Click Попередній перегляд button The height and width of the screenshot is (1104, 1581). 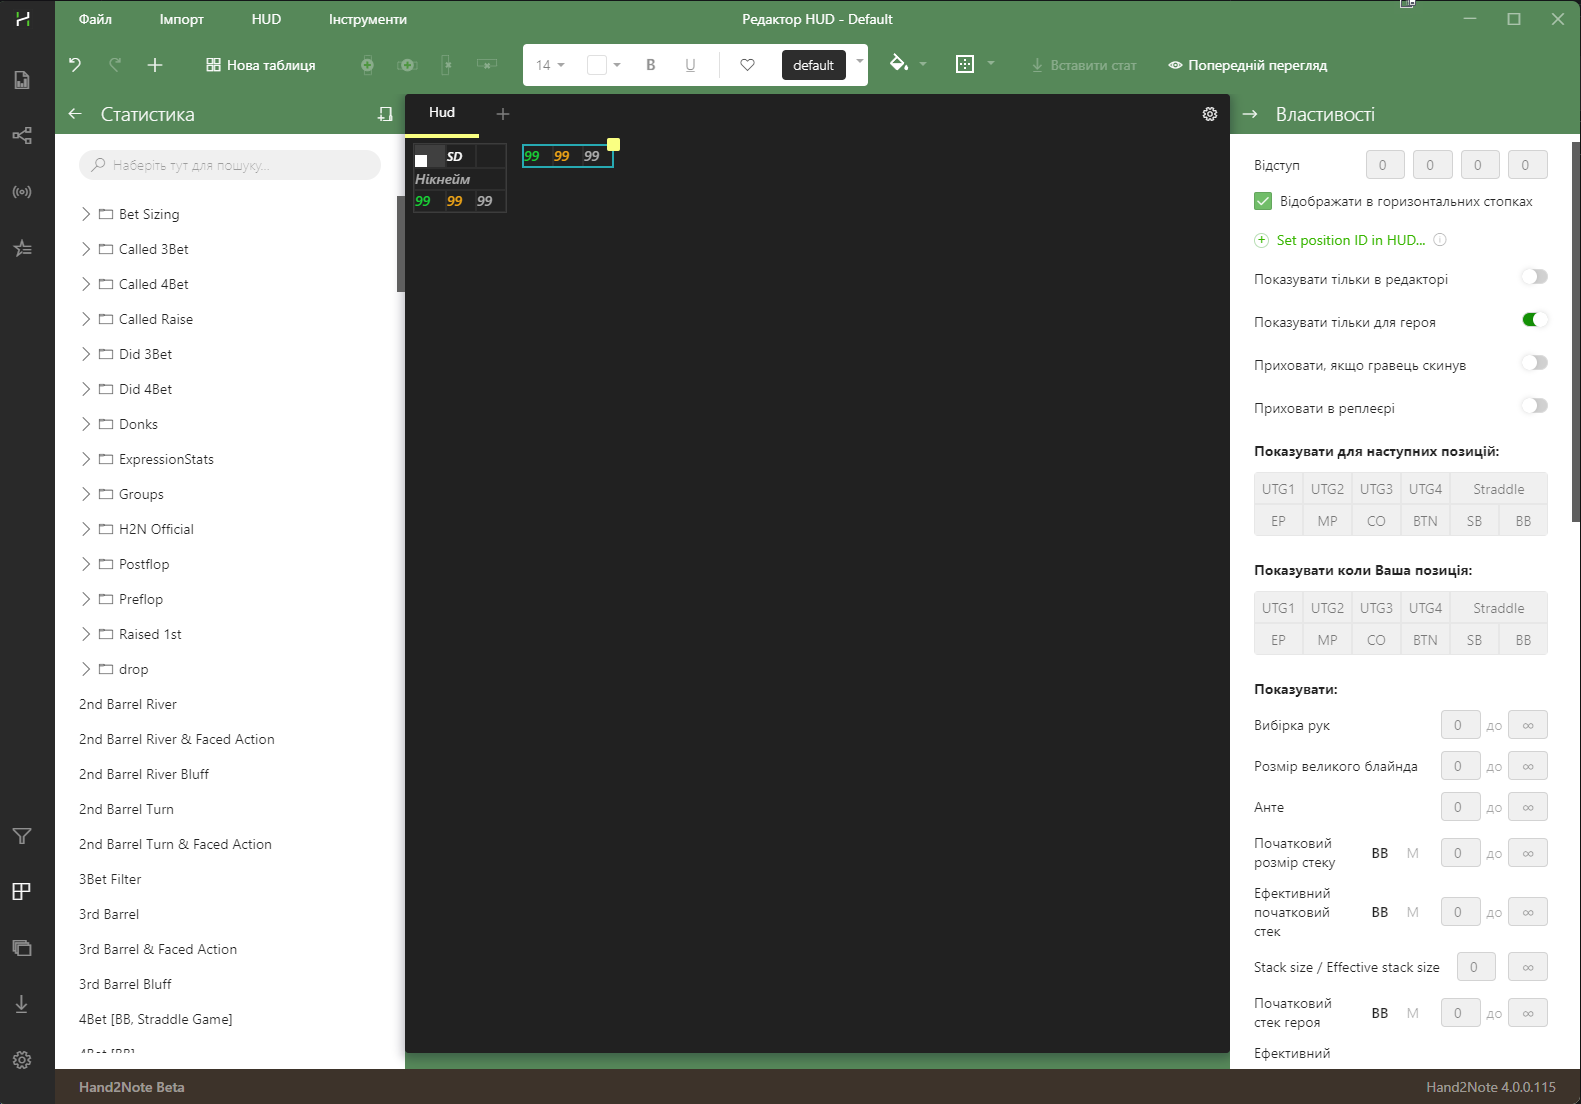[1247, 65]
